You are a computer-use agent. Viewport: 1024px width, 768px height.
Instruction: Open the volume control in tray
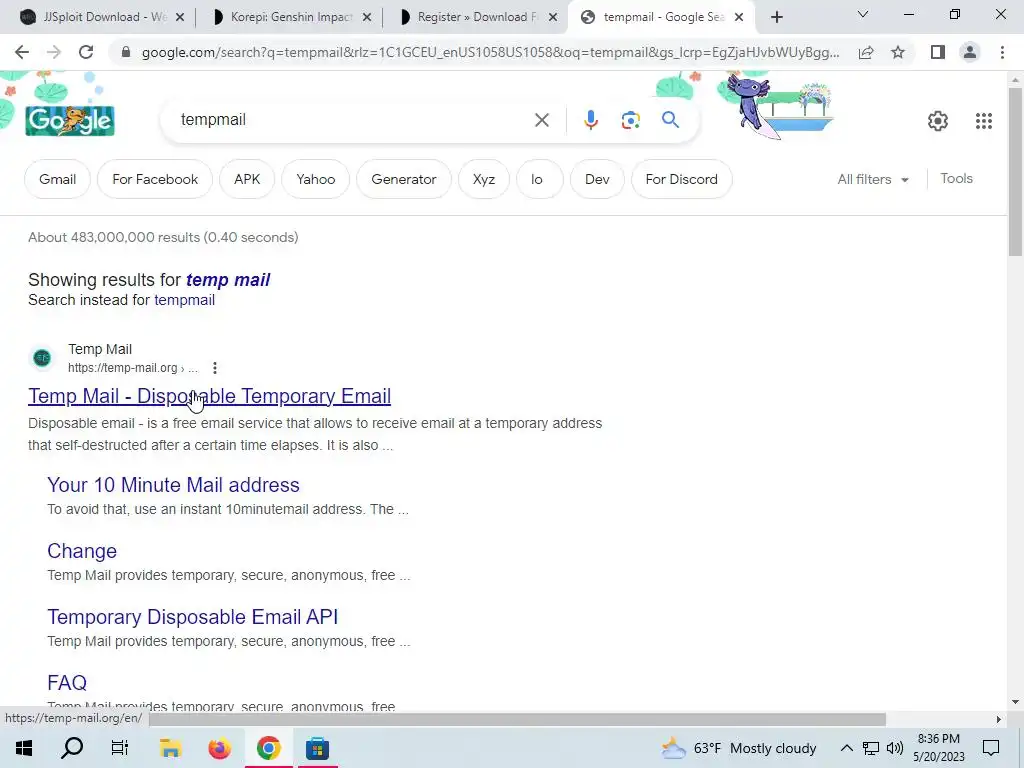pyautogui.click(x=895, y=748)
